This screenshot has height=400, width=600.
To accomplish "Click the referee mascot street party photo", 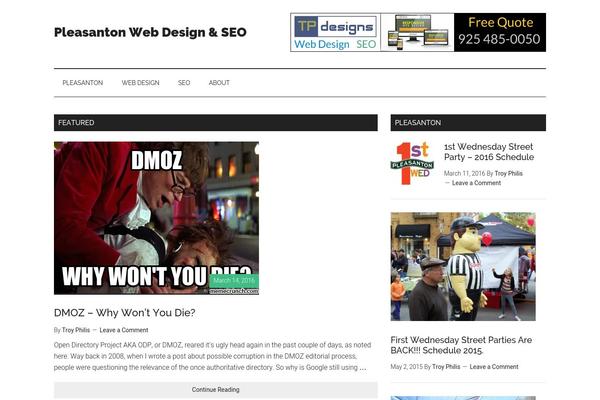I will point(463,267).
